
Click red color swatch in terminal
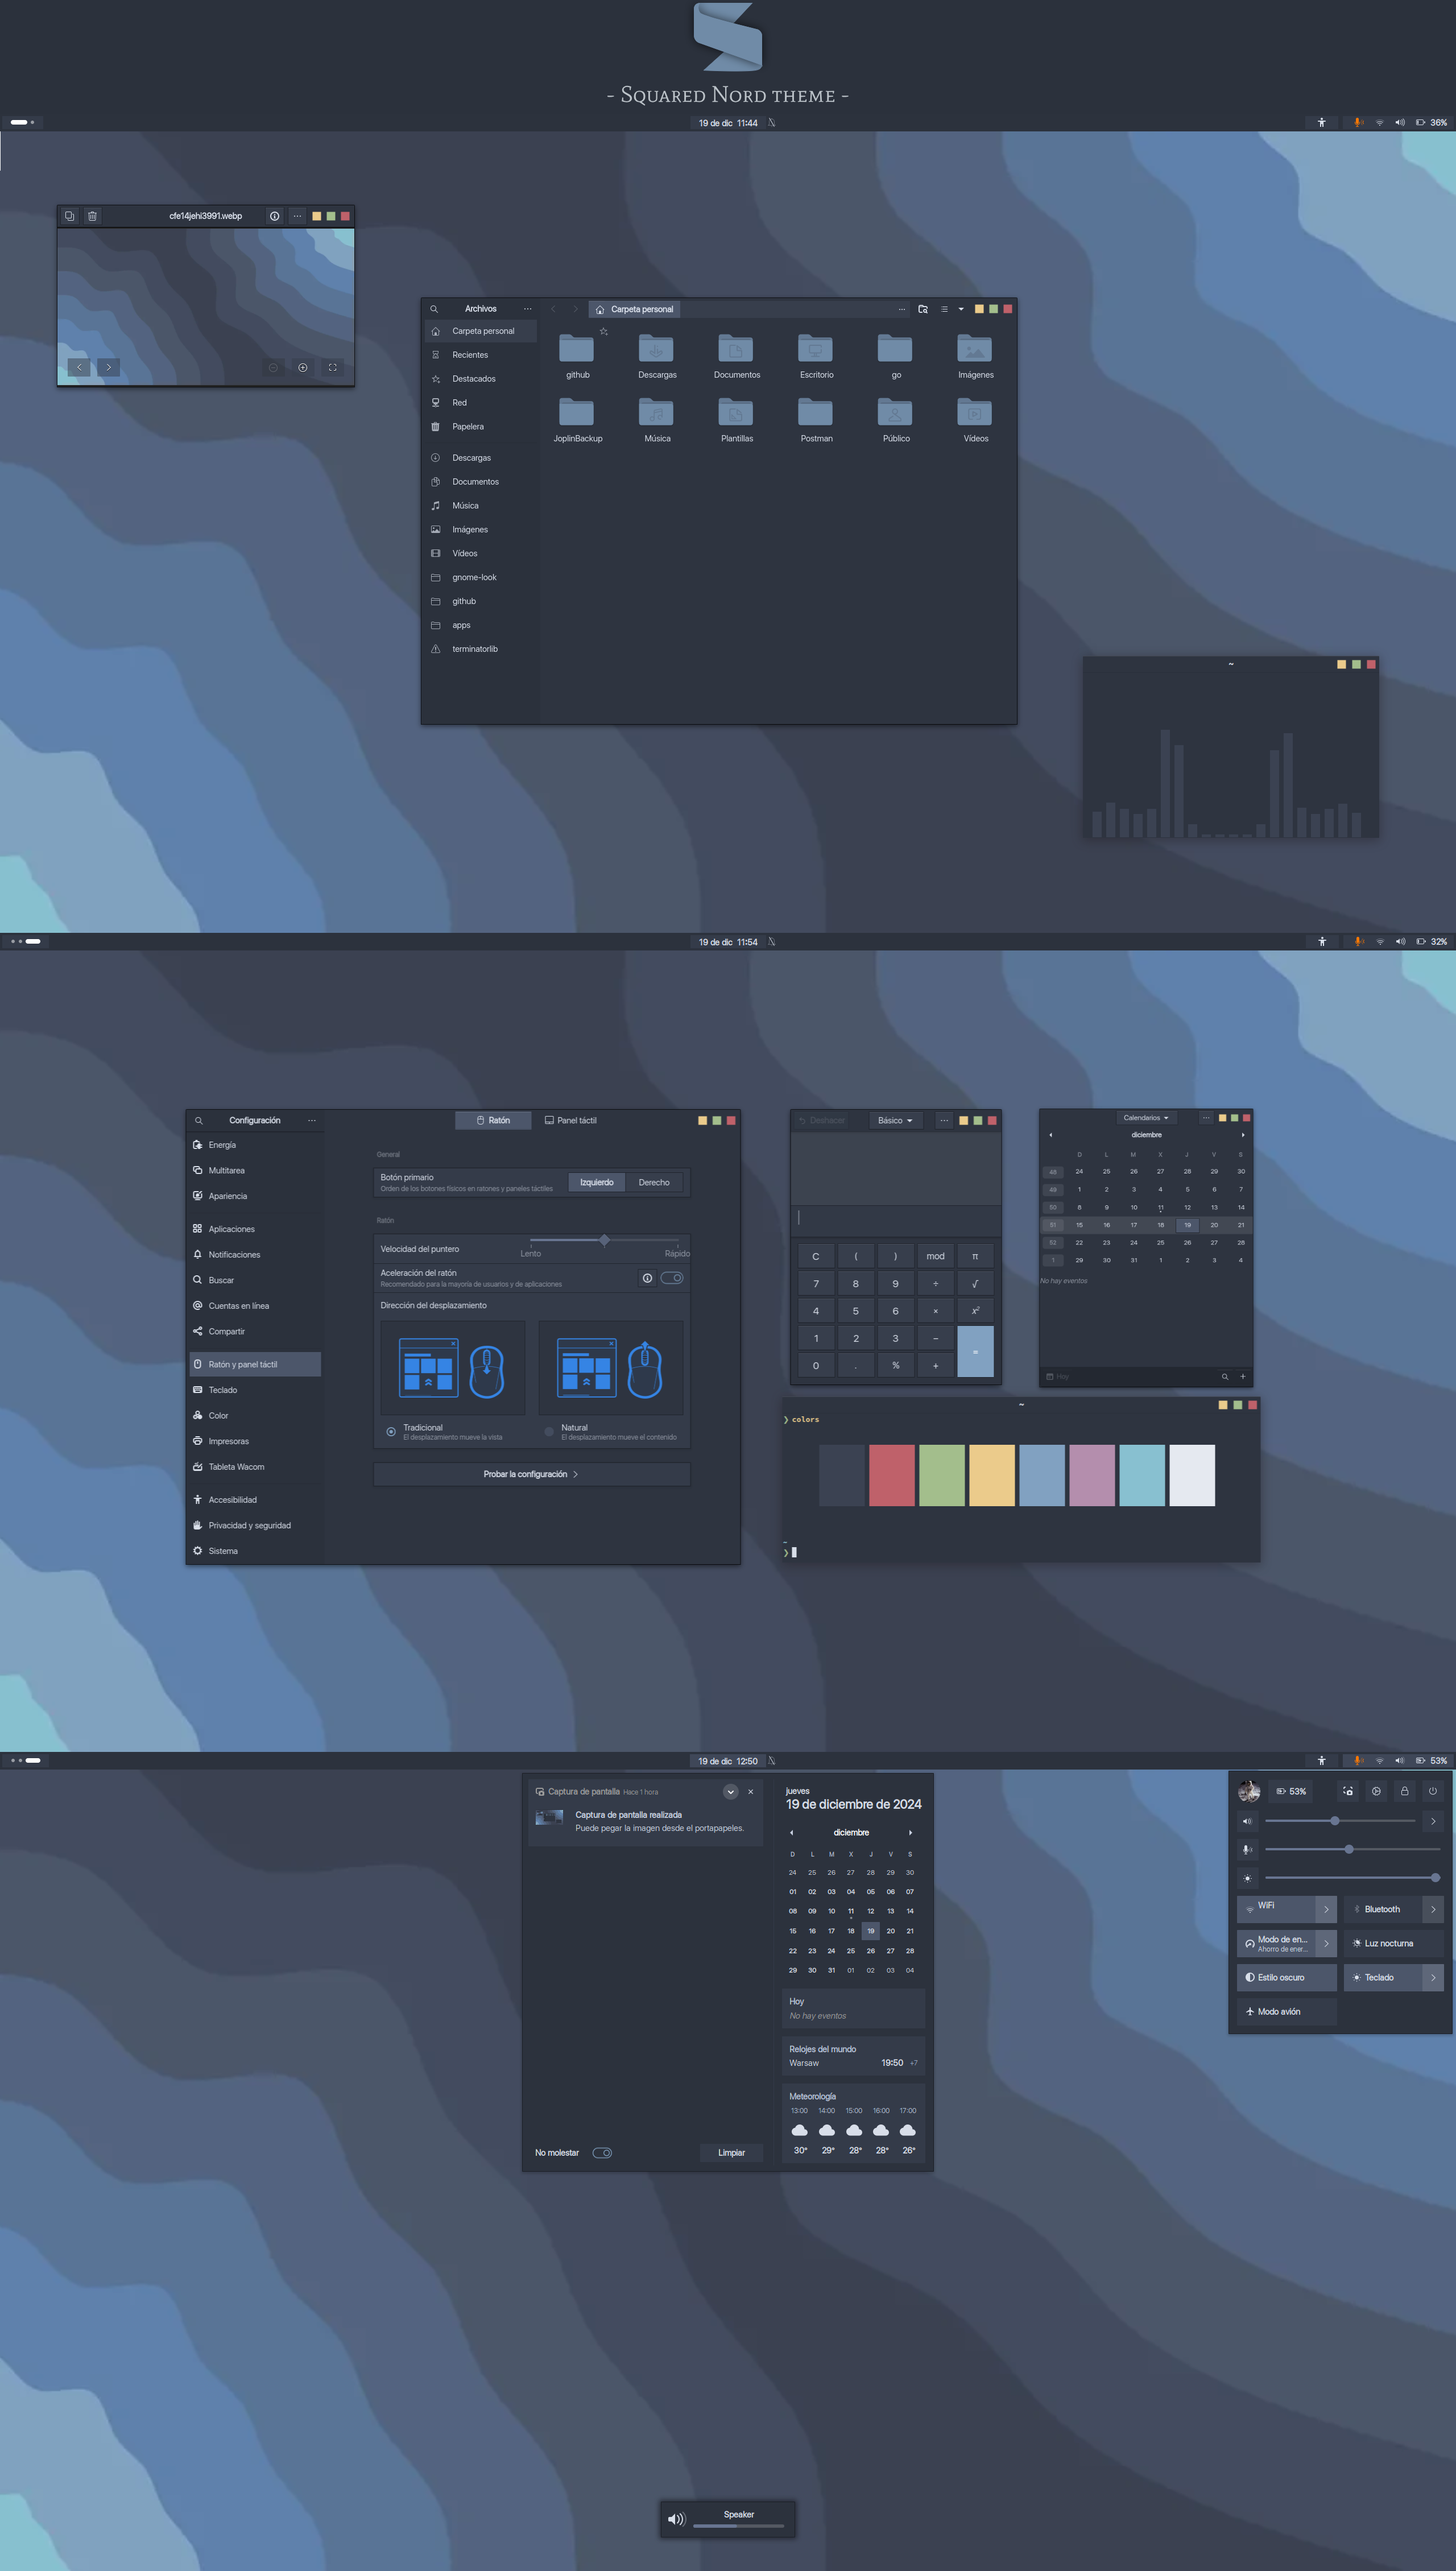coord(891,1475)
